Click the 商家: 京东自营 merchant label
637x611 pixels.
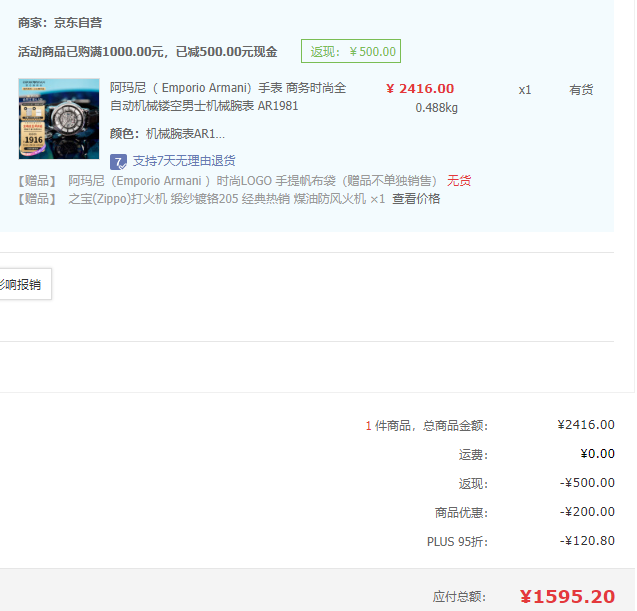click(x=60, y=23)
